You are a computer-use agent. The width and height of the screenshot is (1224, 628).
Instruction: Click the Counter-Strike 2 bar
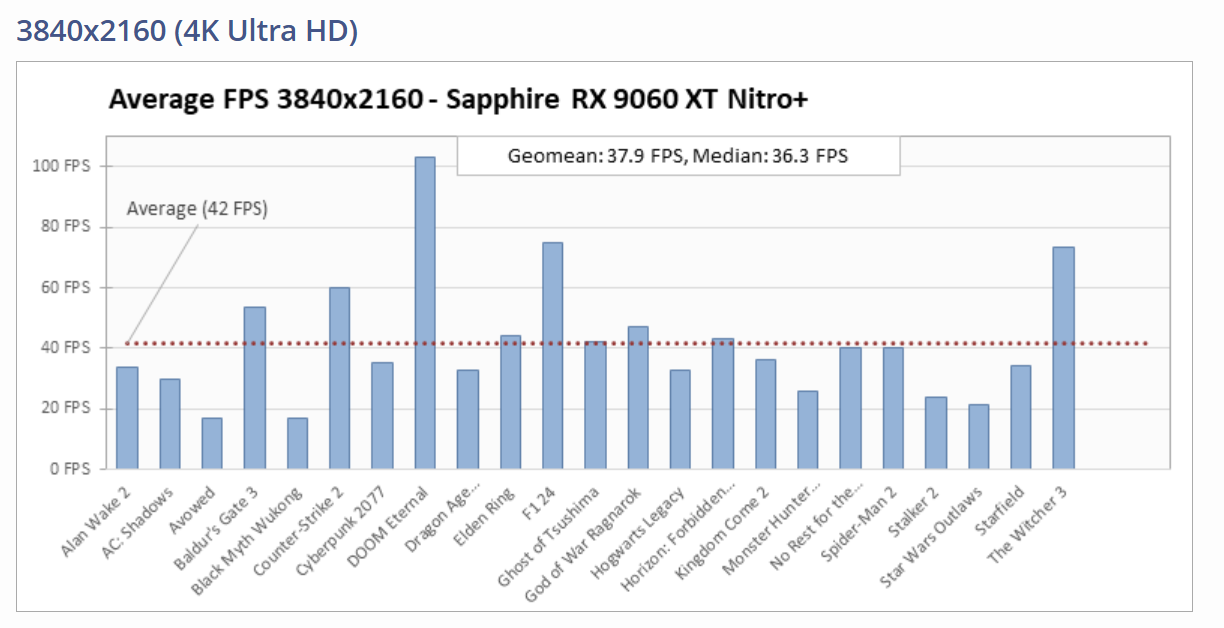[340, 378]
